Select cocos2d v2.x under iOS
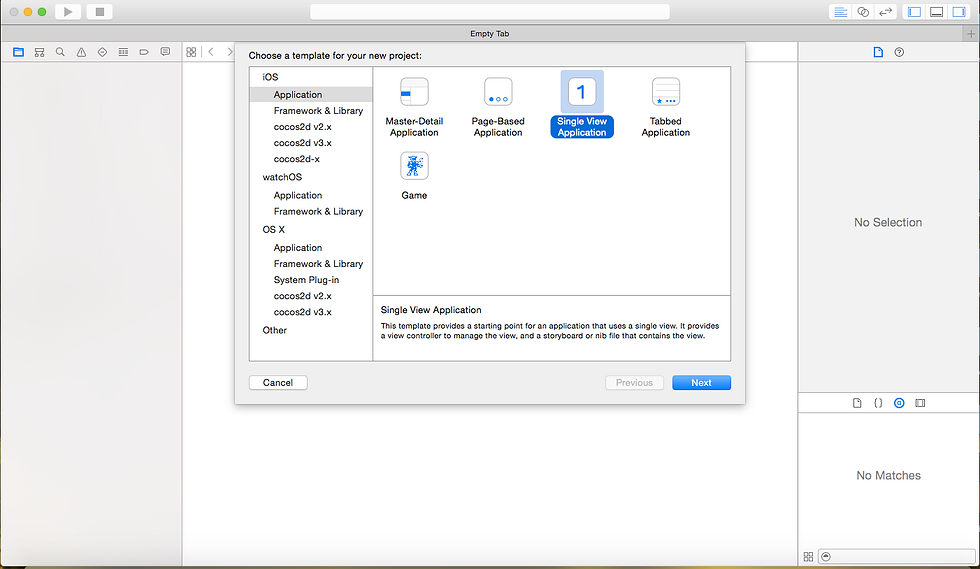The image size is (980, 569). coord(302,127)
